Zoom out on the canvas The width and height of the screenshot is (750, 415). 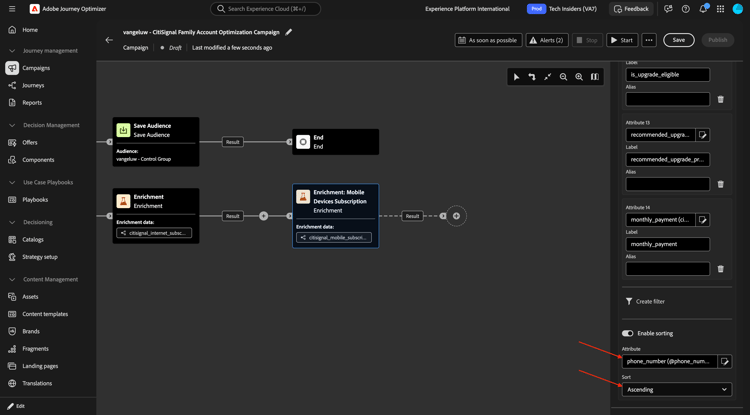(563, 77)
